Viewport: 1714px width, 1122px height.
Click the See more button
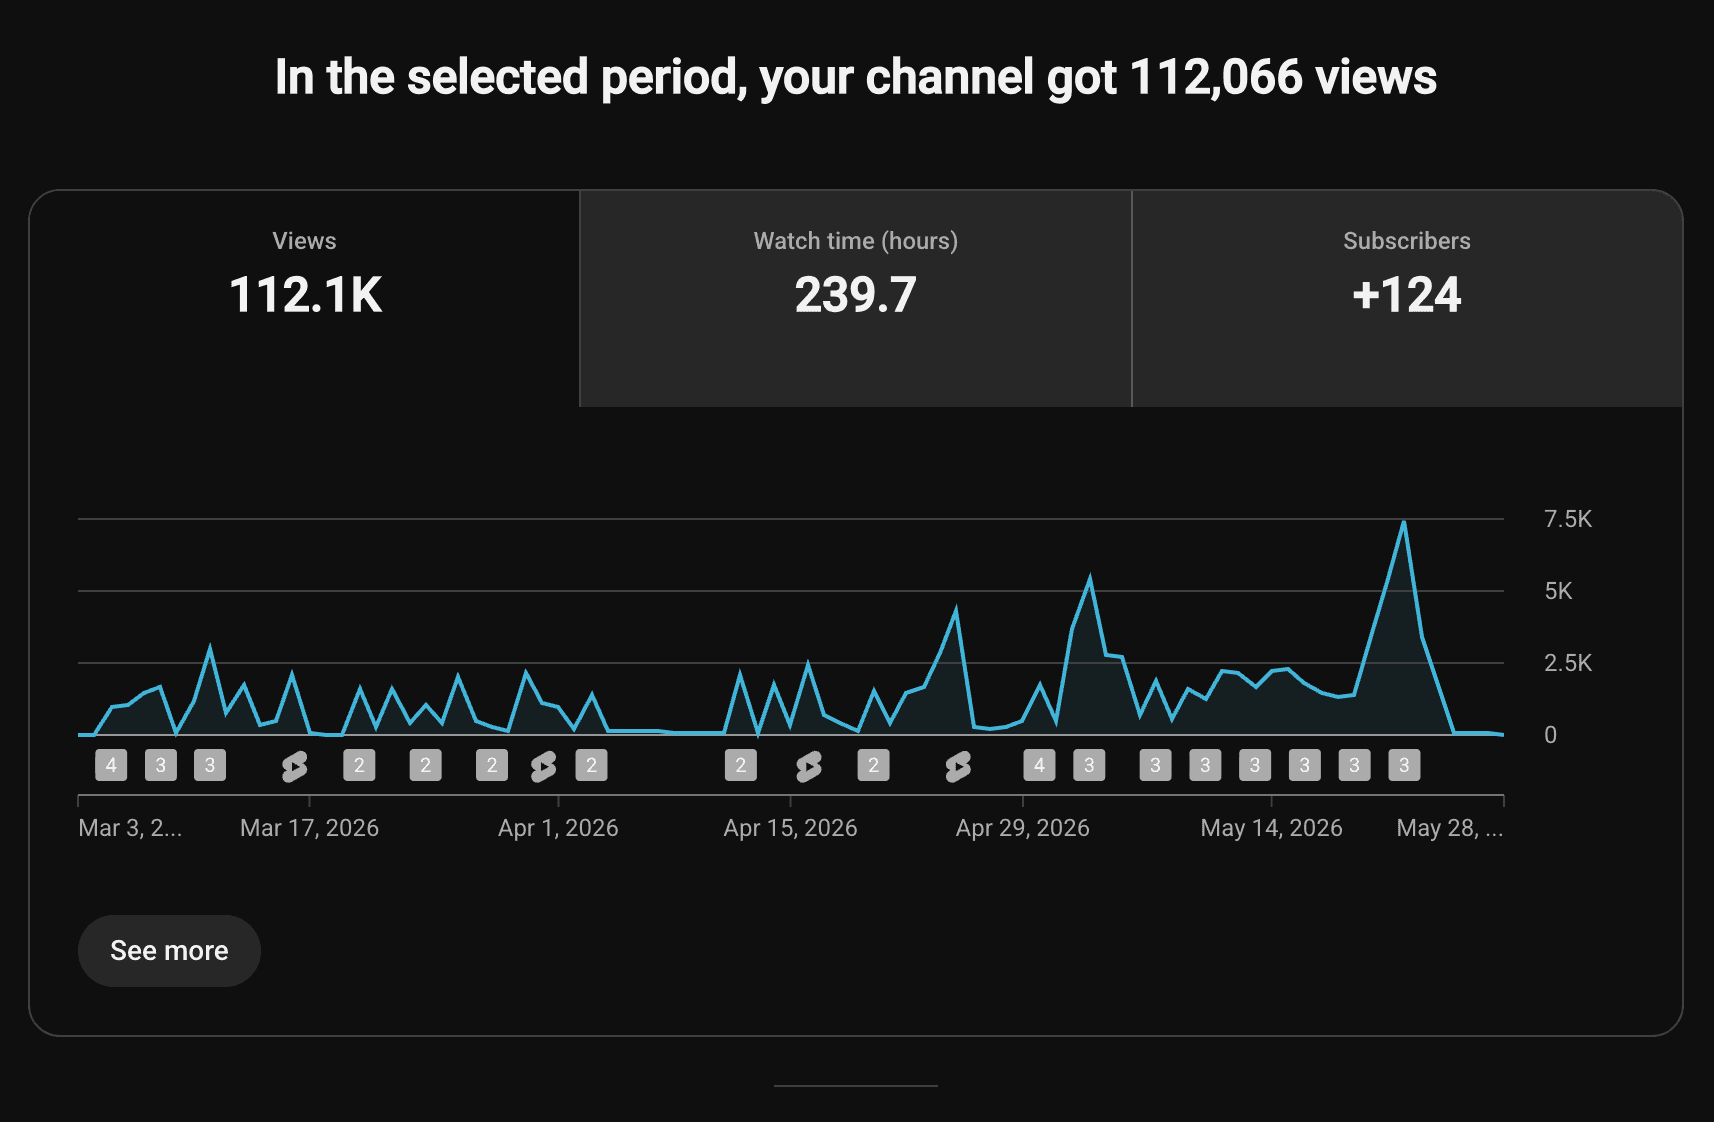(x=169, y=951)
